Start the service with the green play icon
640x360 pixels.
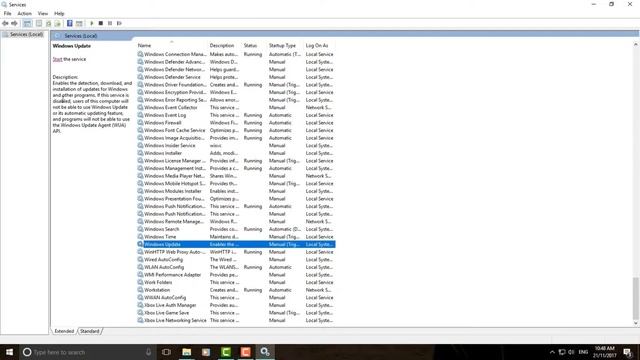91,23
